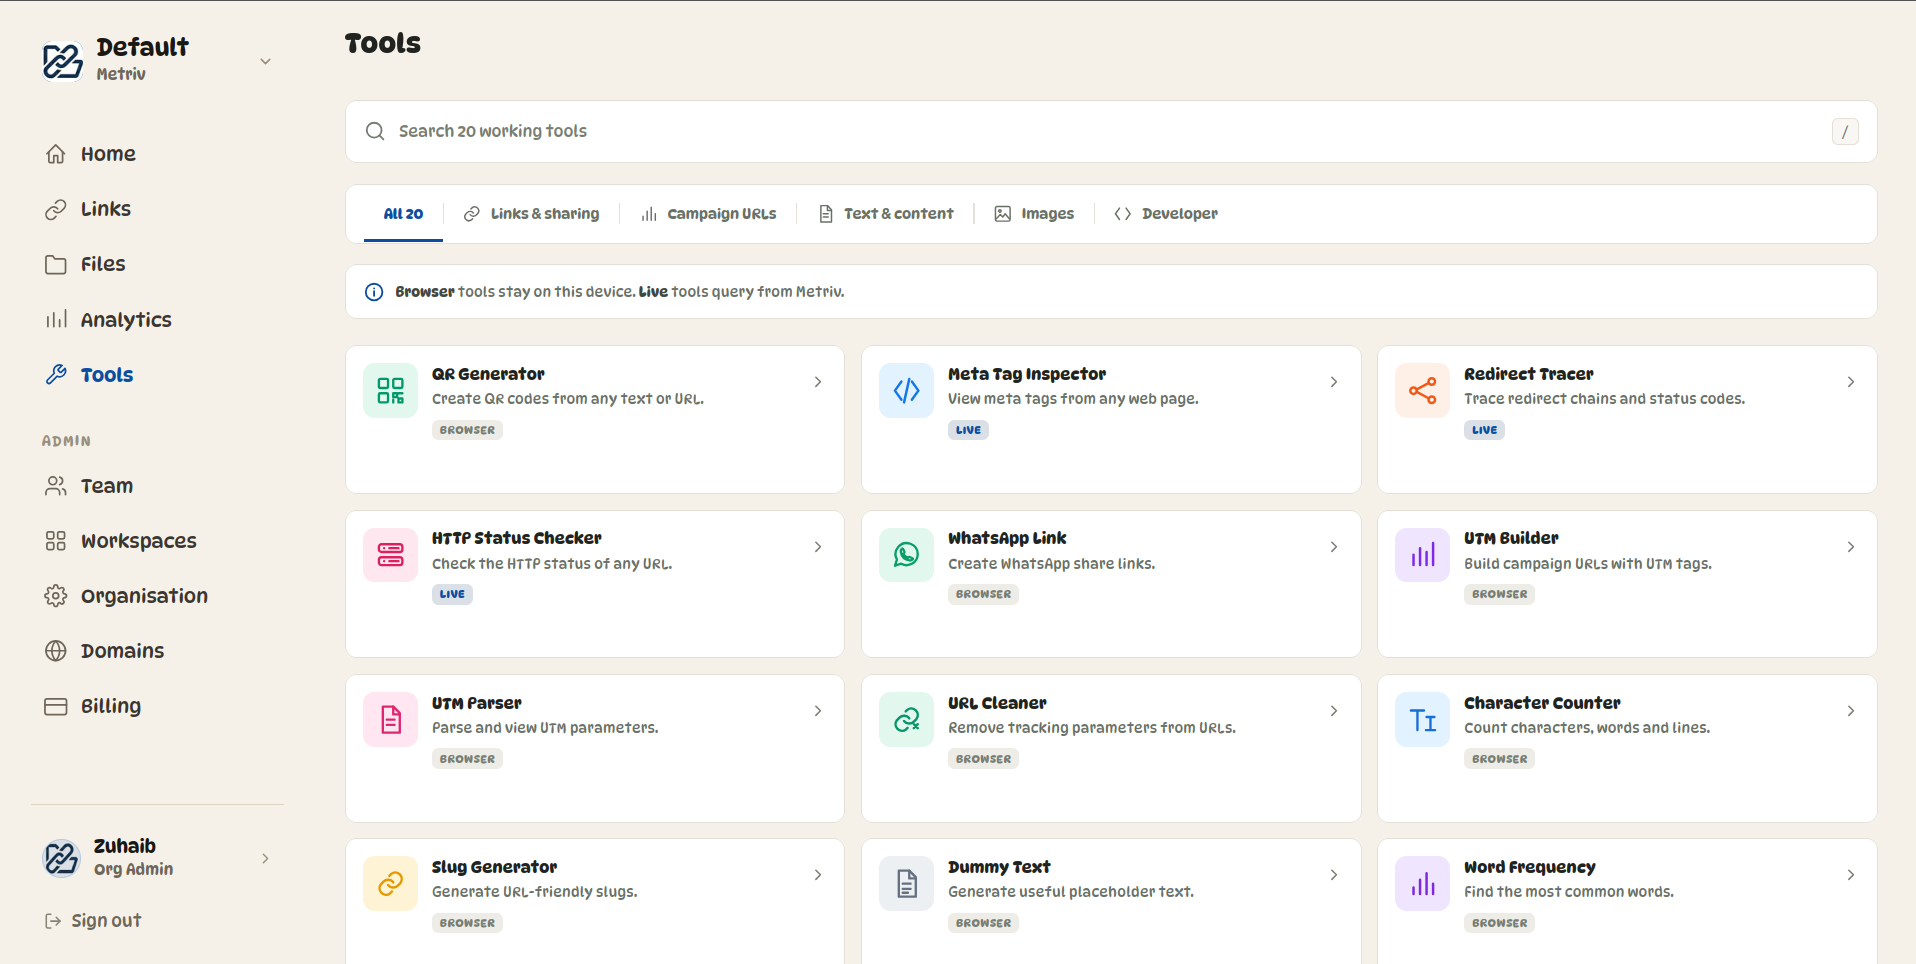Expand the Default workspace dropdown
Viewport: 1916px width, 964px height.
[x=266, y=61]
